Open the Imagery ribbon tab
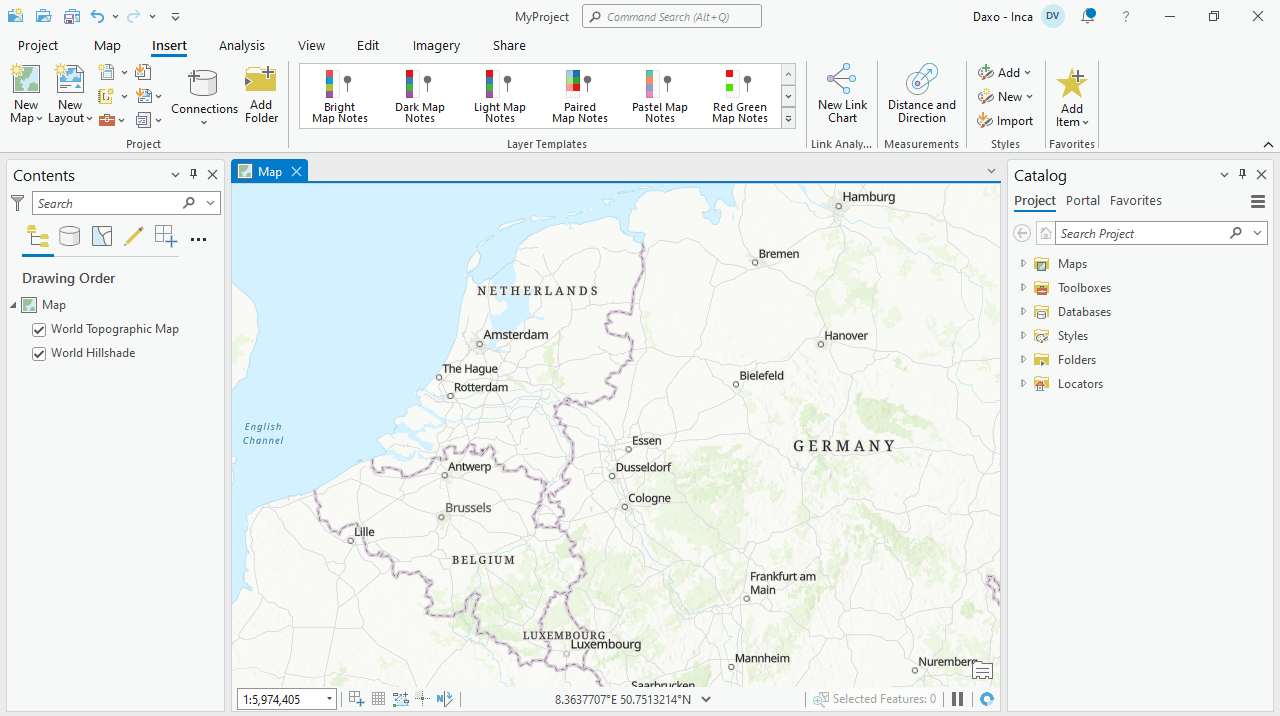The height and width of the screenshot is (716, 1280). (x=436, y=45)
